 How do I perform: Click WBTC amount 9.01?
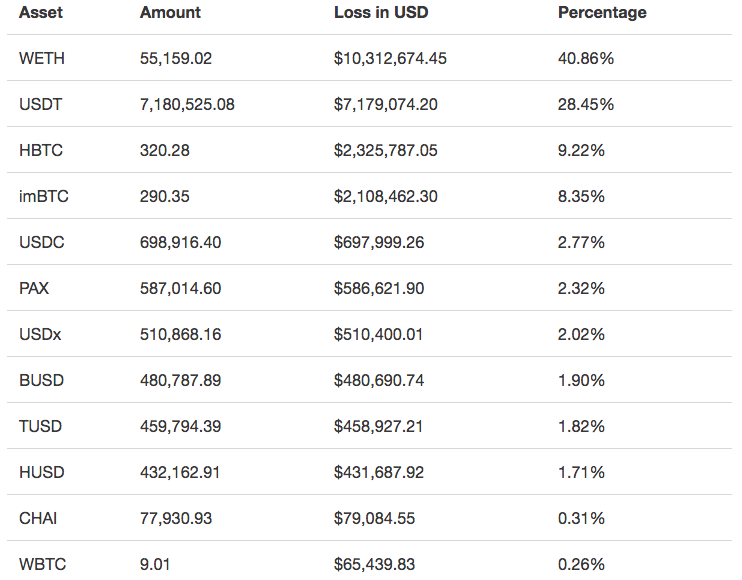pos(155,565)
